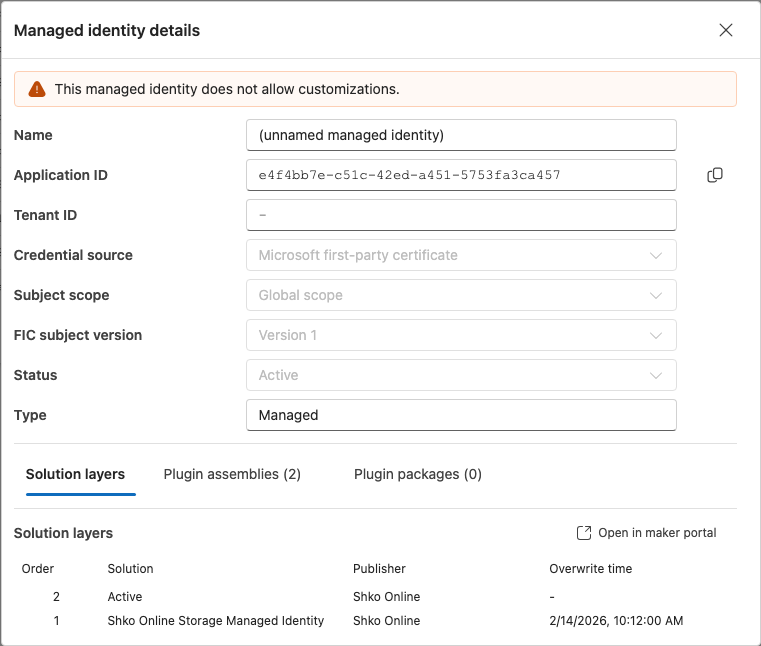Click the Tenant ID field
The width and height of the screenshot is (761, 646).
(x=461, y=215)
